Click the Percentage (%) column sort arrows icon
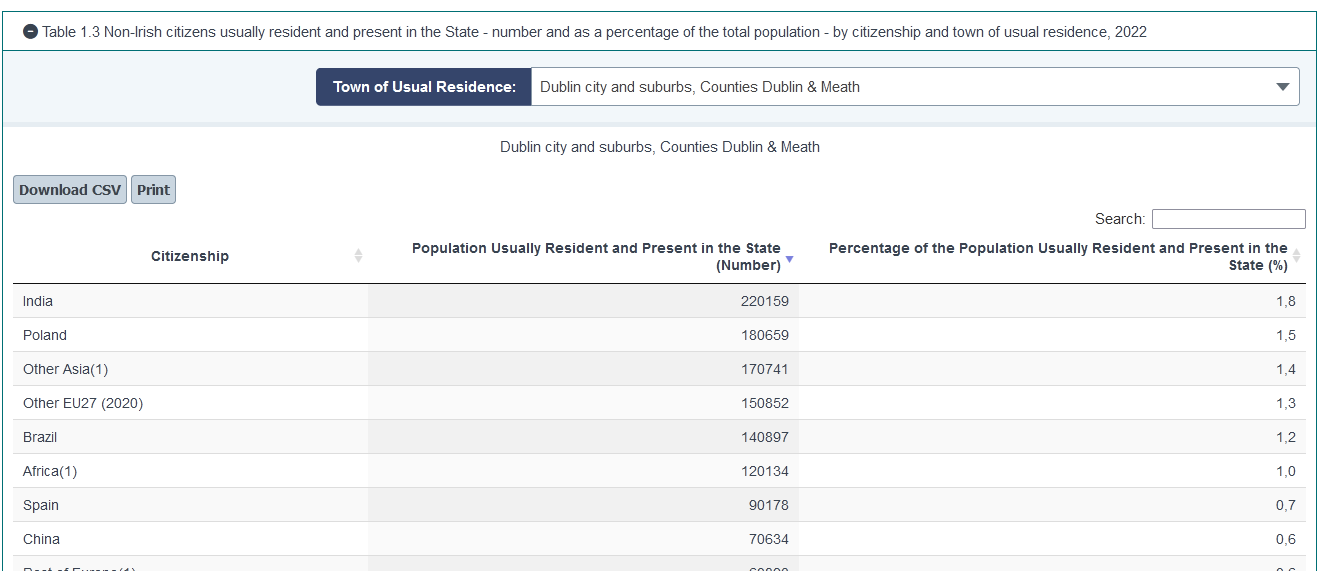The image size is (1322, 571). (1297, 256)
